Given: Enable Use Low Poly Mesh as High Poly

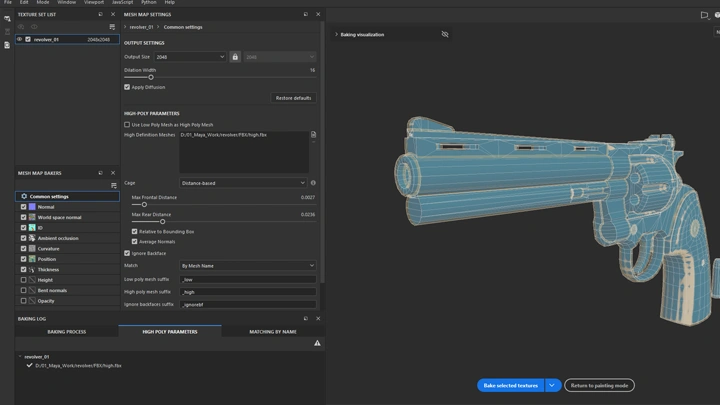Looking at the screenshot, I should [x=127, y=124].
